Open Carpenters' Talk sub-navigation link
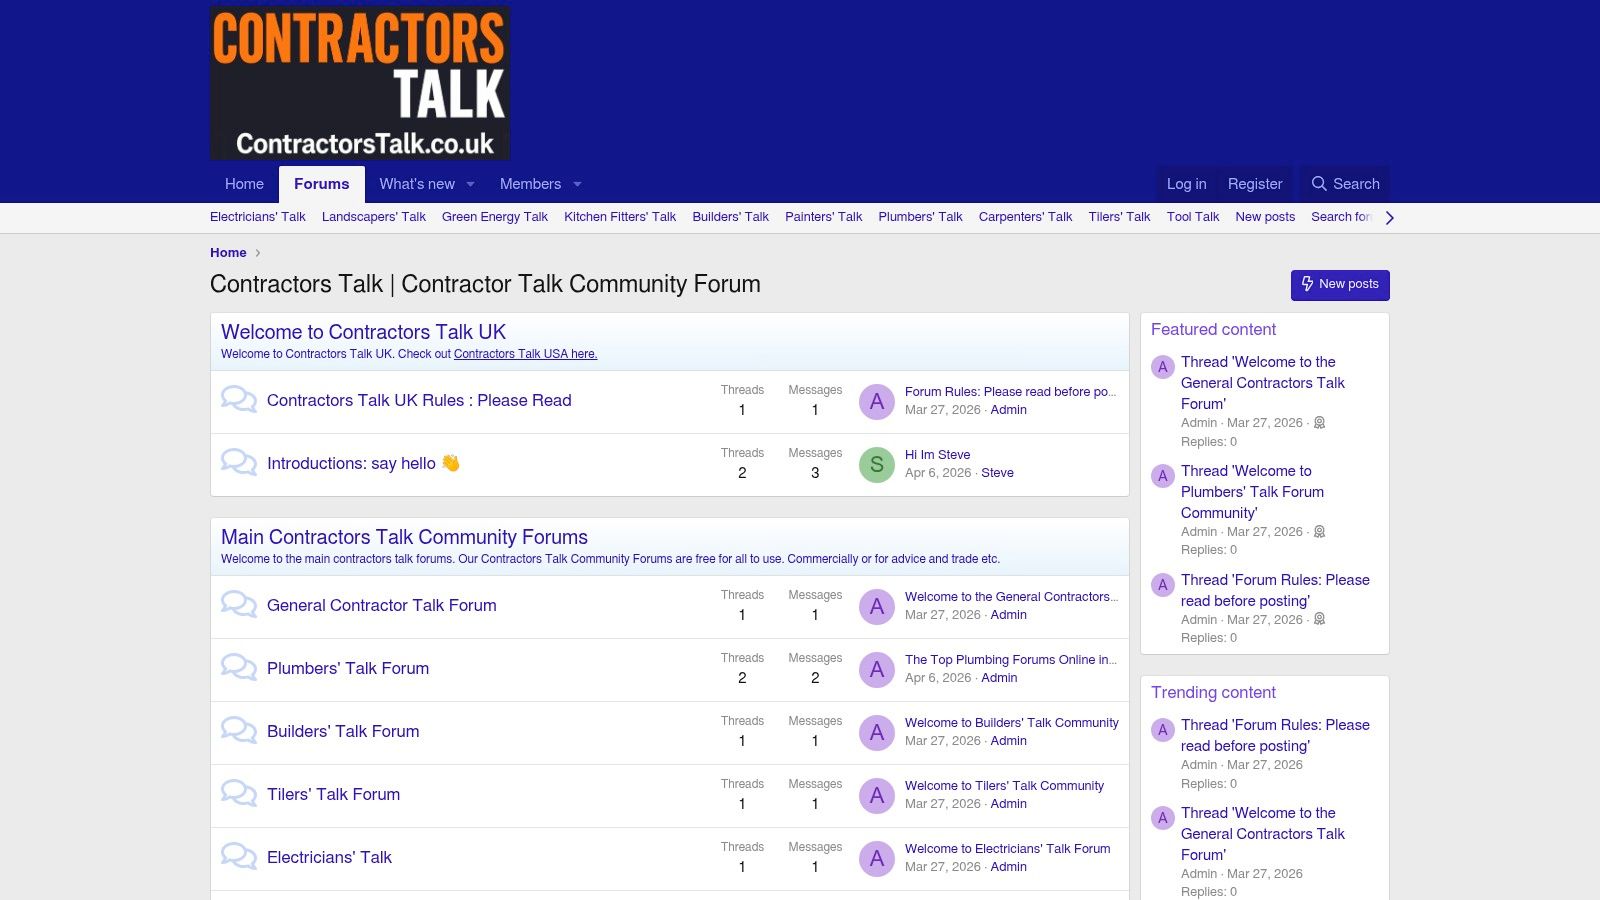Image resolution: width=1600 pixels, height=900 pixels. (1025, 217)
